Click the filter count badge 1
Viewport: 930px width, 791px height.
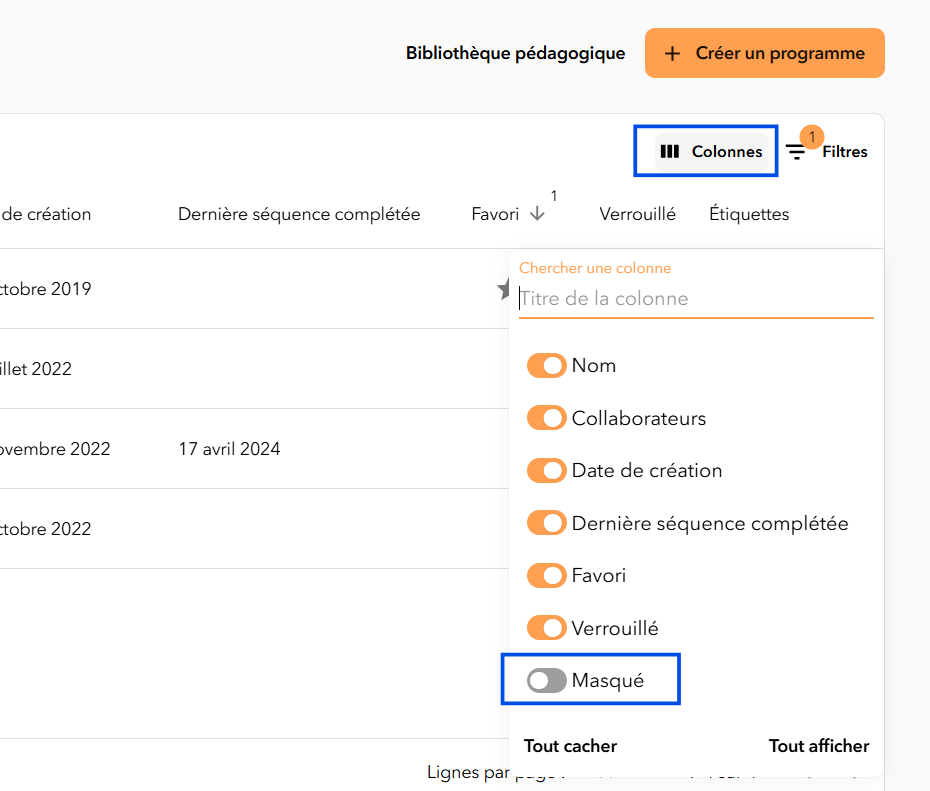click(811, 137)
